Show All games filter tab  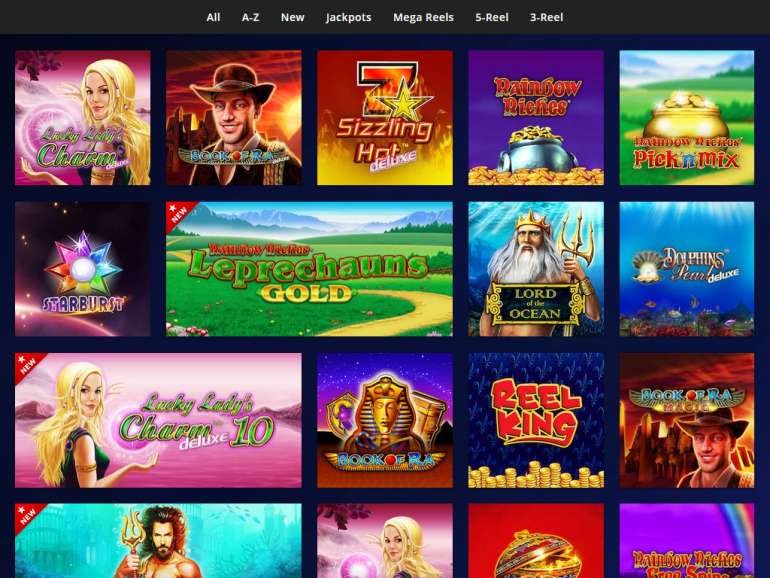213,17
